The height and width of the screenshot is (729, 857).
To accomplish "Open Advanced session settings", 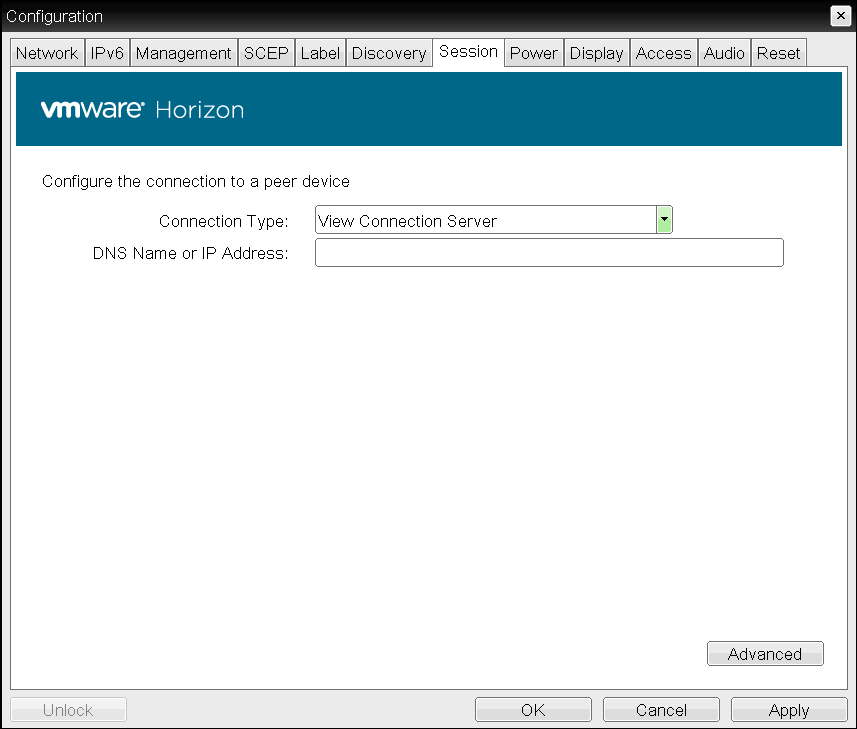I will (765, 654).
